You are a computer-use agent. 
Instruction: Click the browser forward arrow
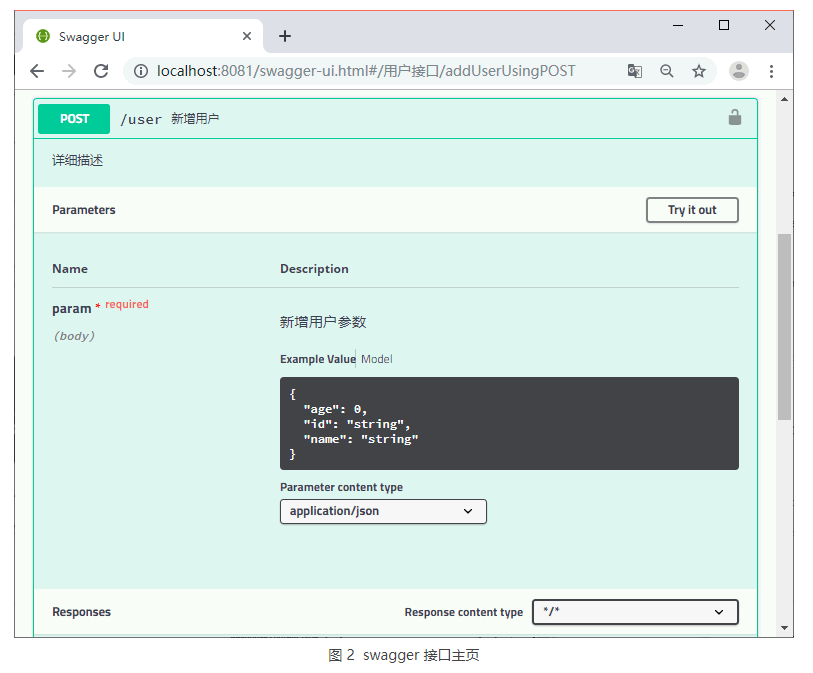point(69,71)
